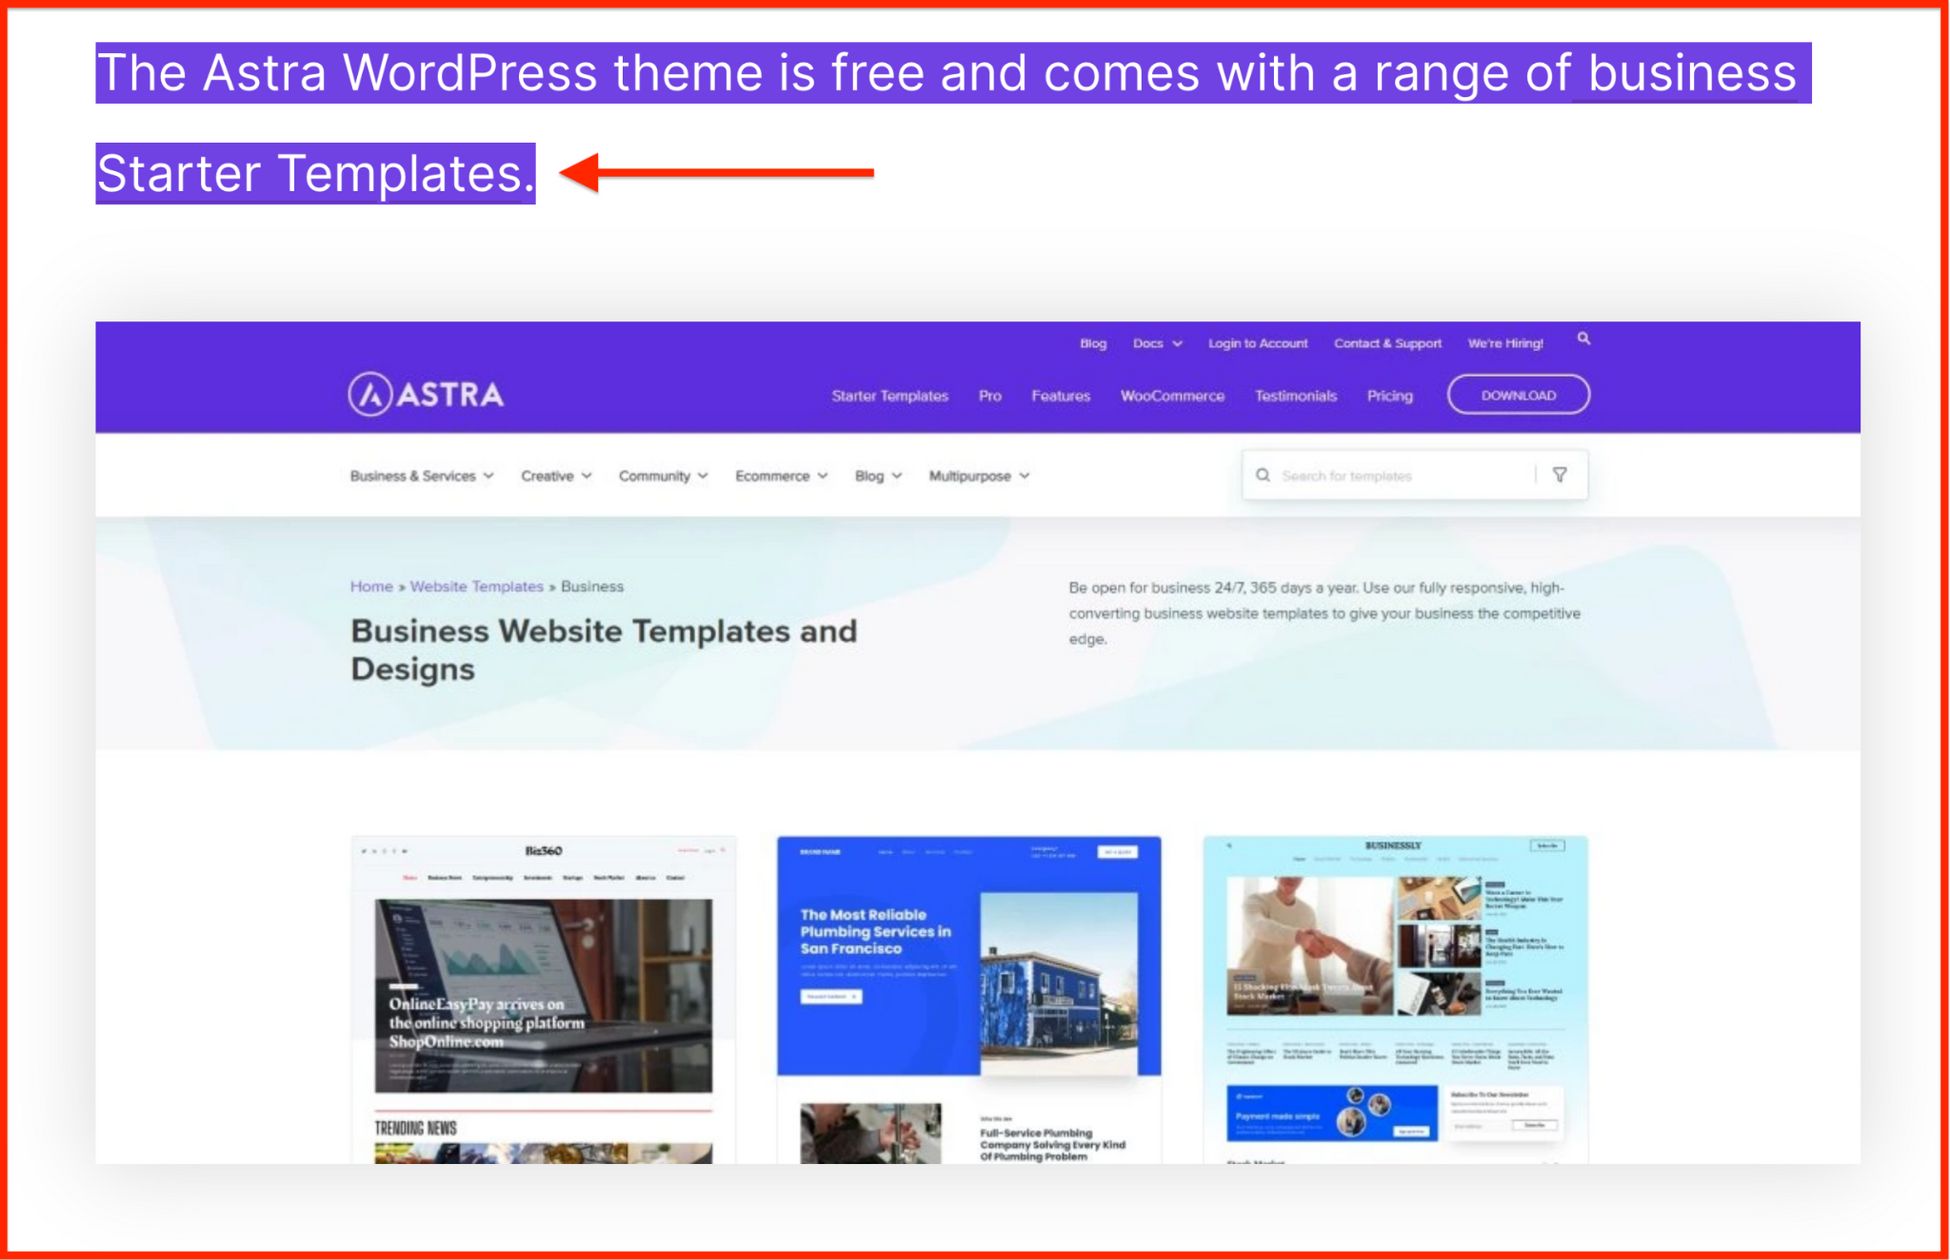Open the search icon in top bar
1950x1260 pixels.
coord(1584,339)
